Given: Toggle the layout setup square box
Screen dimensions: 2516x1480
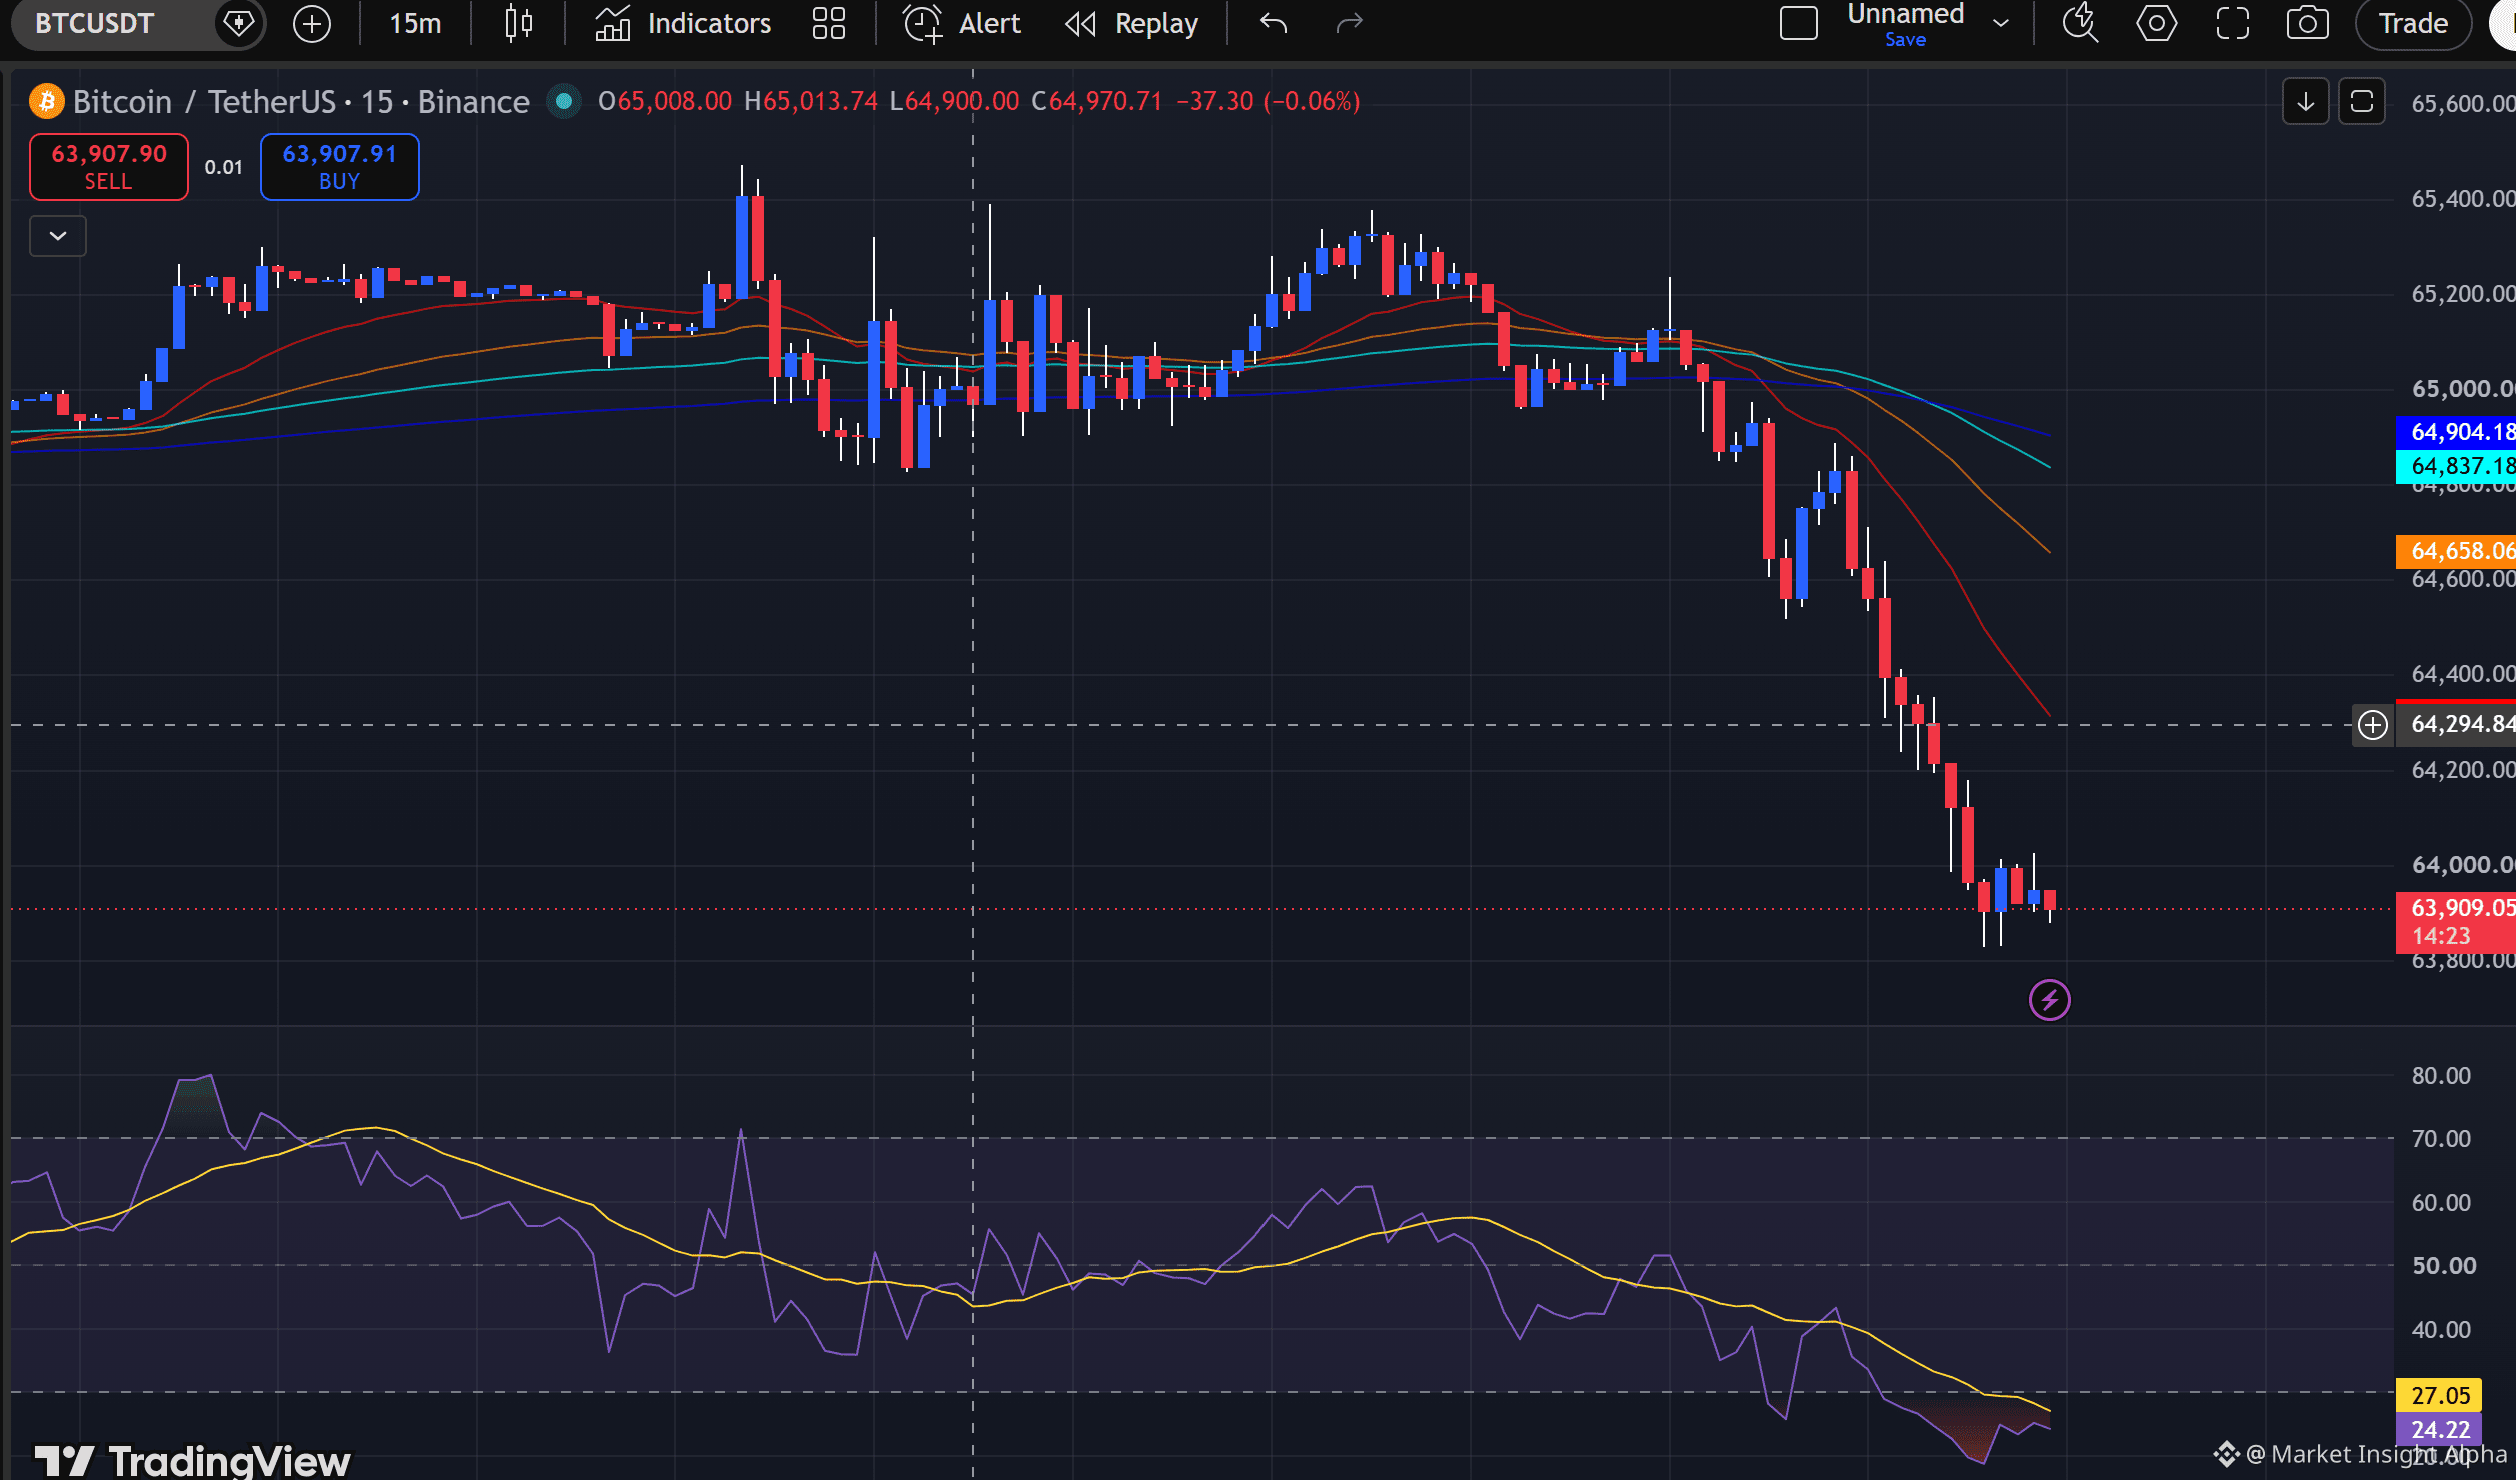Looking at the screenshot, I should [x=1798, y=24].
